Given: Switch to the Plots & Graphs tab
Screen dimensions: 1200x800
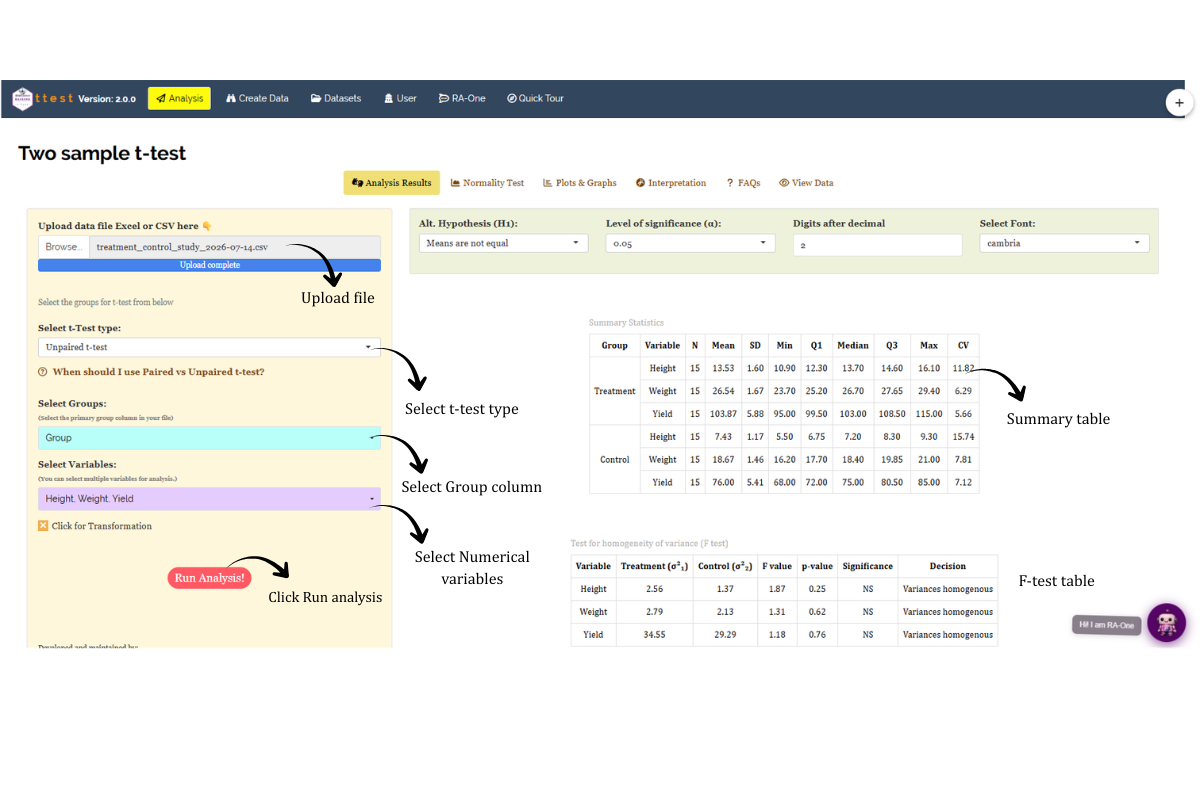Looking at the screenshot, I should [x=580, y=183].
